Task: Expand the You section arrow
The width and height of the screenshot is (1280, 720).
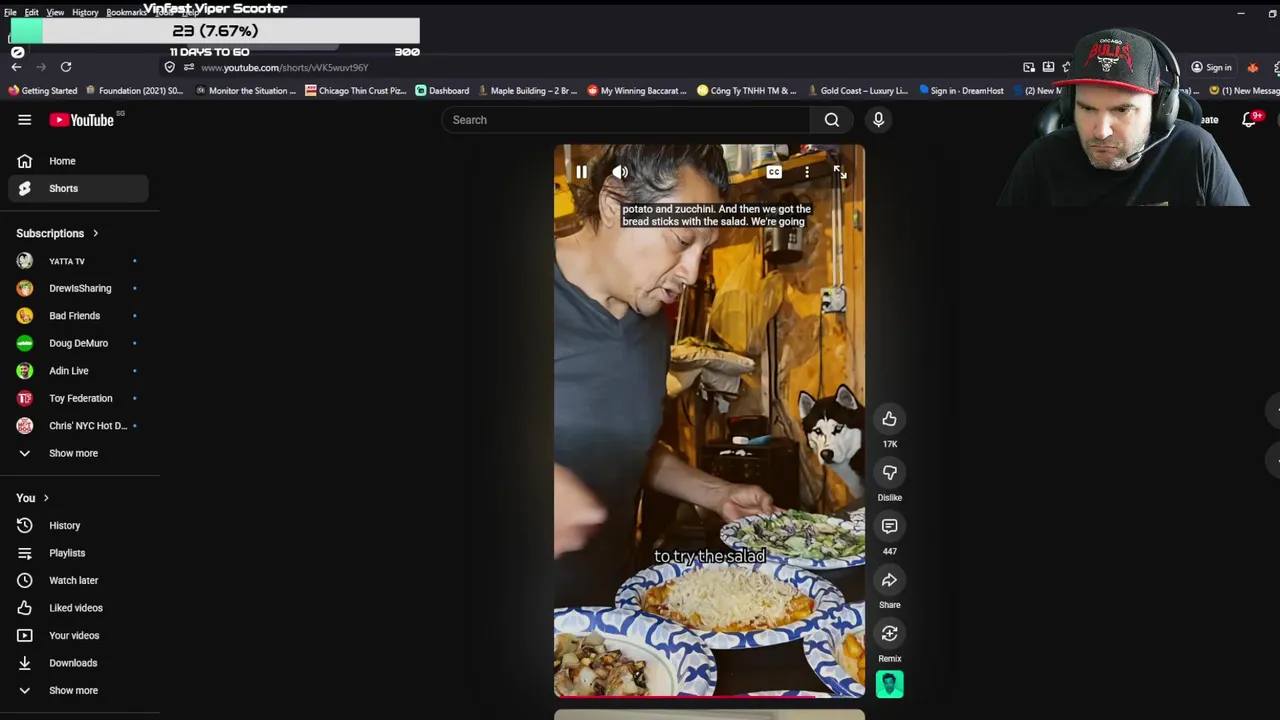Action: point(45,498)
